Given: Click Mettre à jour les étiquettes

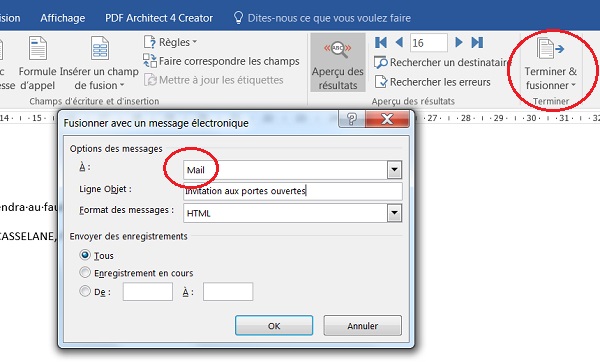Looking at the screenshot, I should 214,80.
